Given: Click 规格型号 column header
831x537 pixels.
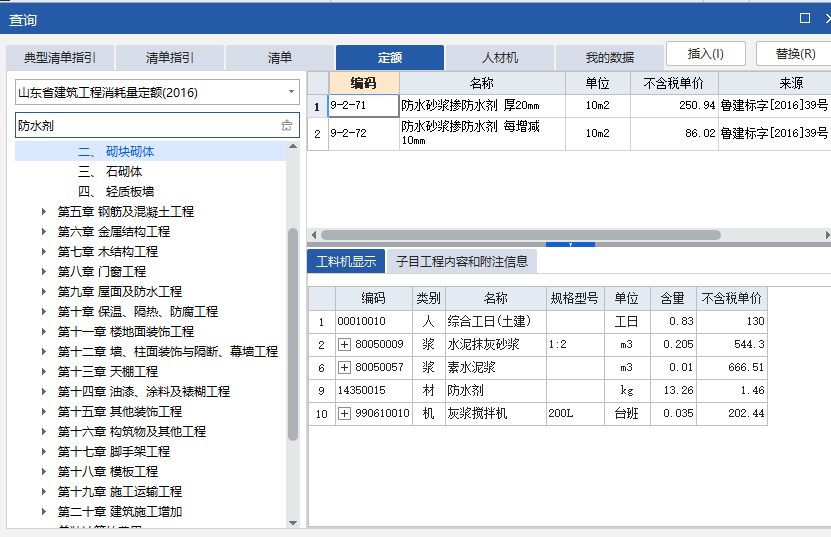Looking at the screenshot, I should pos(575,298).
